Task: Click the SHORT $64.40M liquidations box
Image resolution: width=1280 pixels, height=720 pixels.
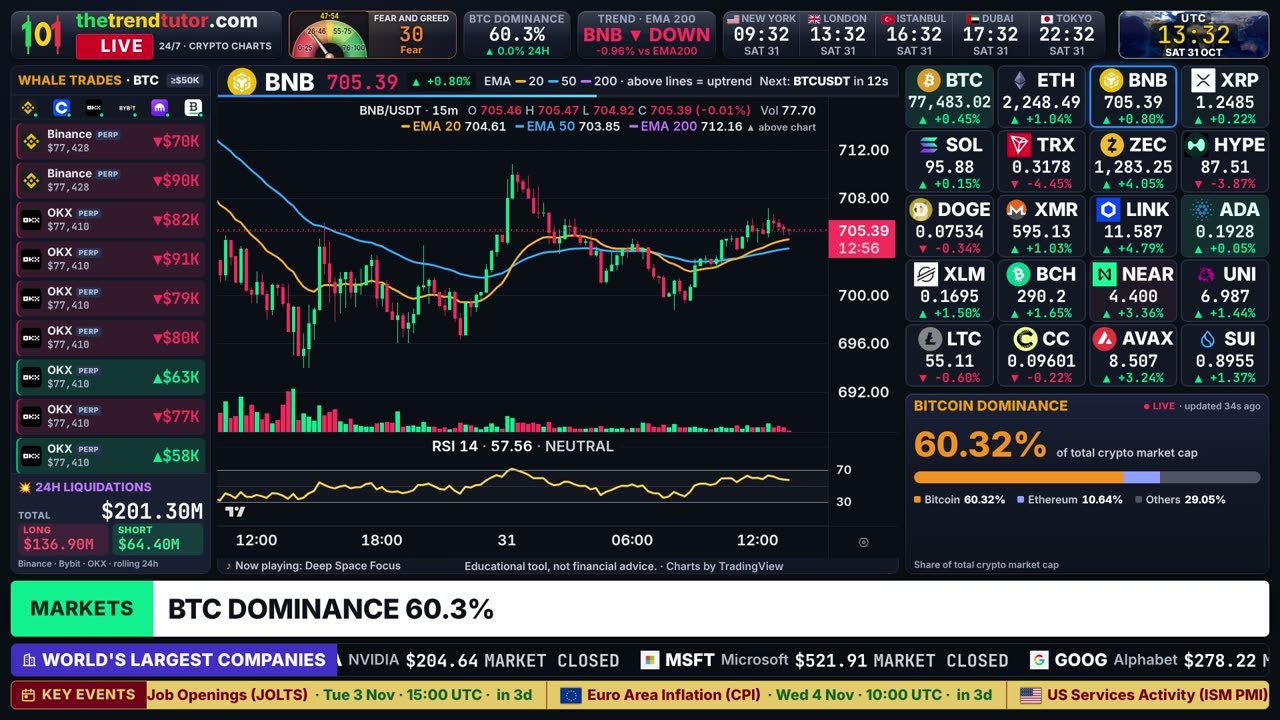Action: tap(158, 540)
